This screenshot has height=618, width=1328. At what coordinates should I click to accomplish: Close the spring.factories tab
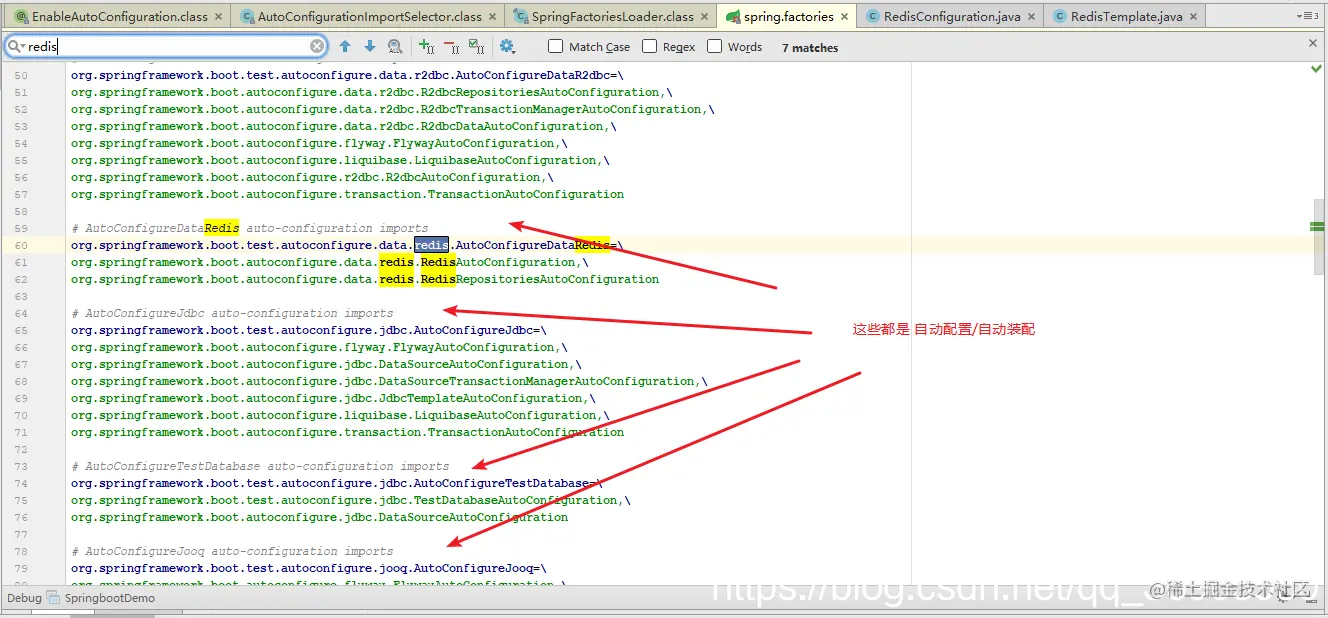[x=845, y=17]
